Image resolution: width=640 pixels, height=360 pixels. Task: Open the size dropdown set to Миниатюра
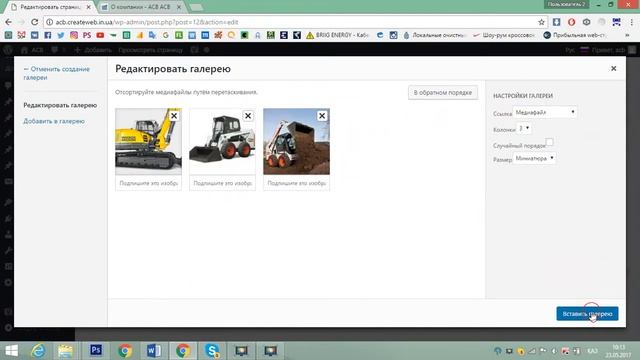click(534, 158)
